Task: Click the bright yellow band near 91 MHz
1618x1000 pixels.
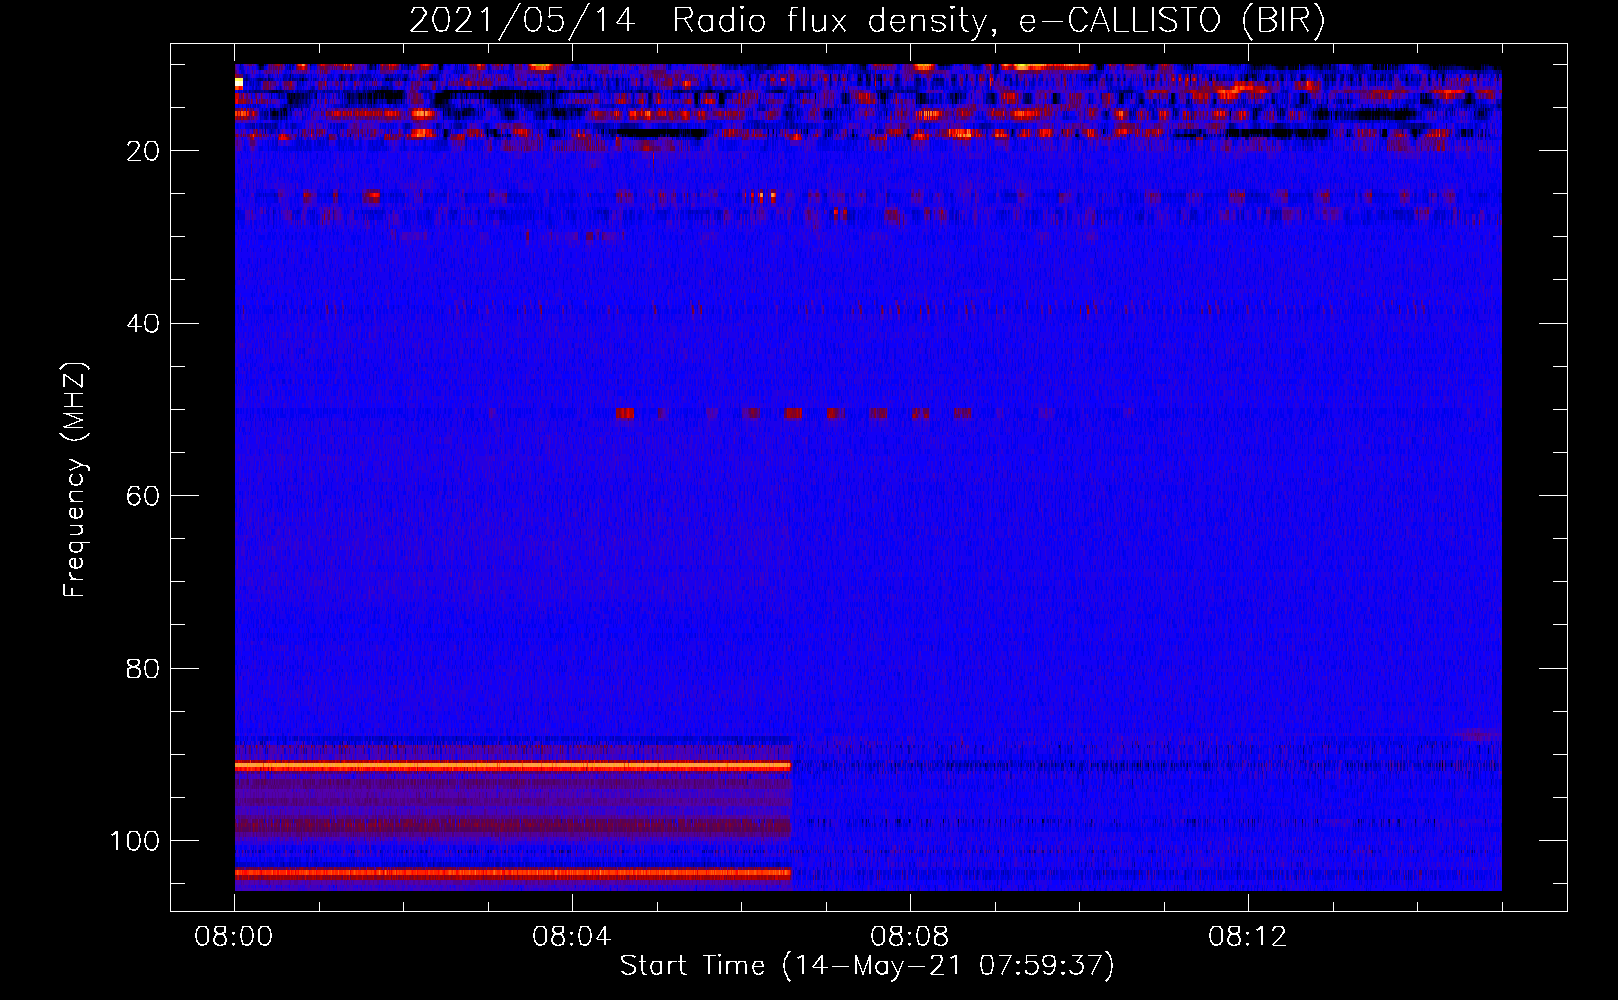Action: pyautogui.click(x=513, y=766)
